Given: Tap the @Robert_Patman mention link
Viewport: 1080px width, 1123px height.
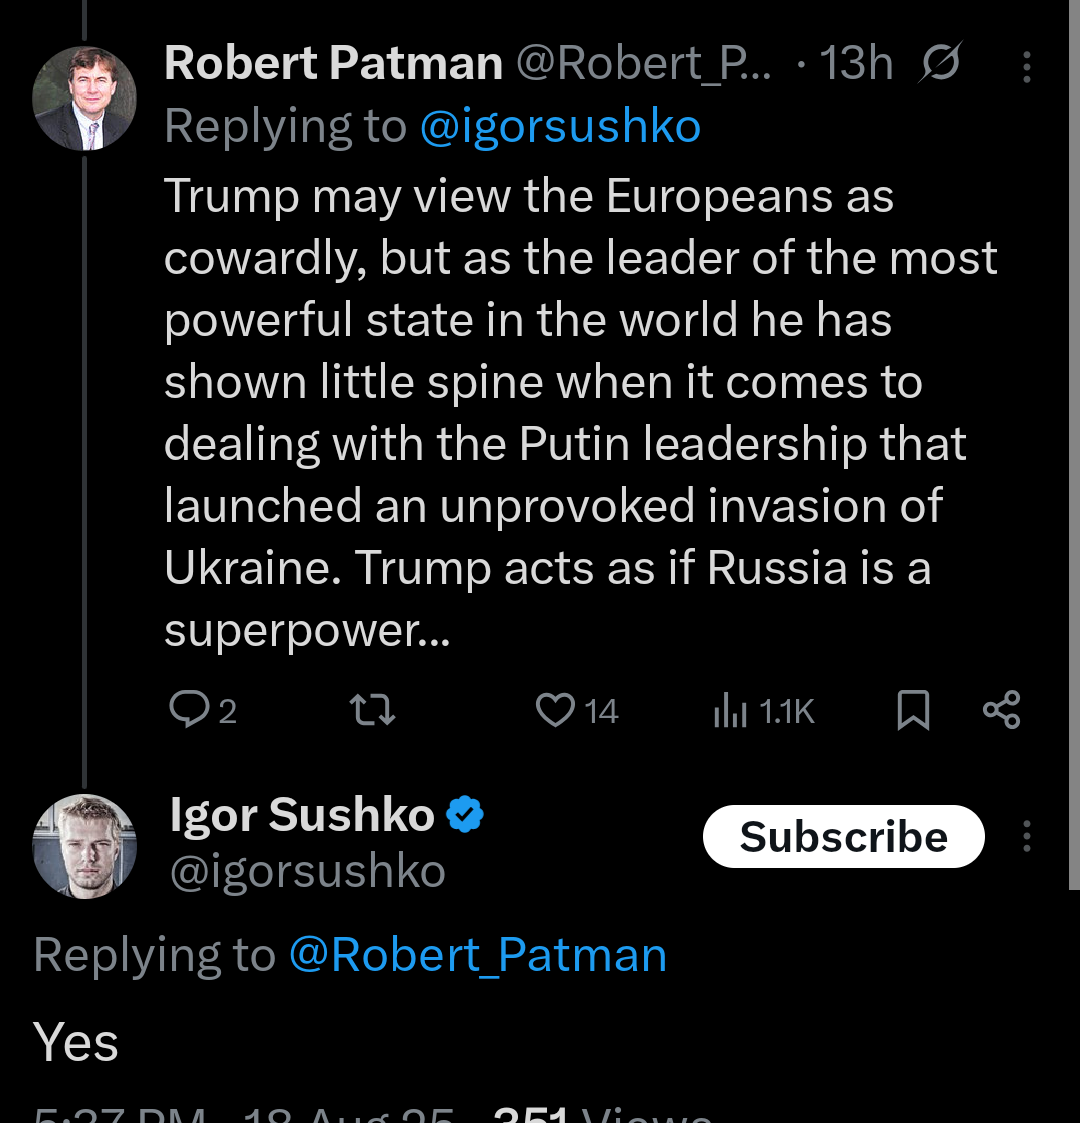Looking at the screenshot, I should [478, 955].
